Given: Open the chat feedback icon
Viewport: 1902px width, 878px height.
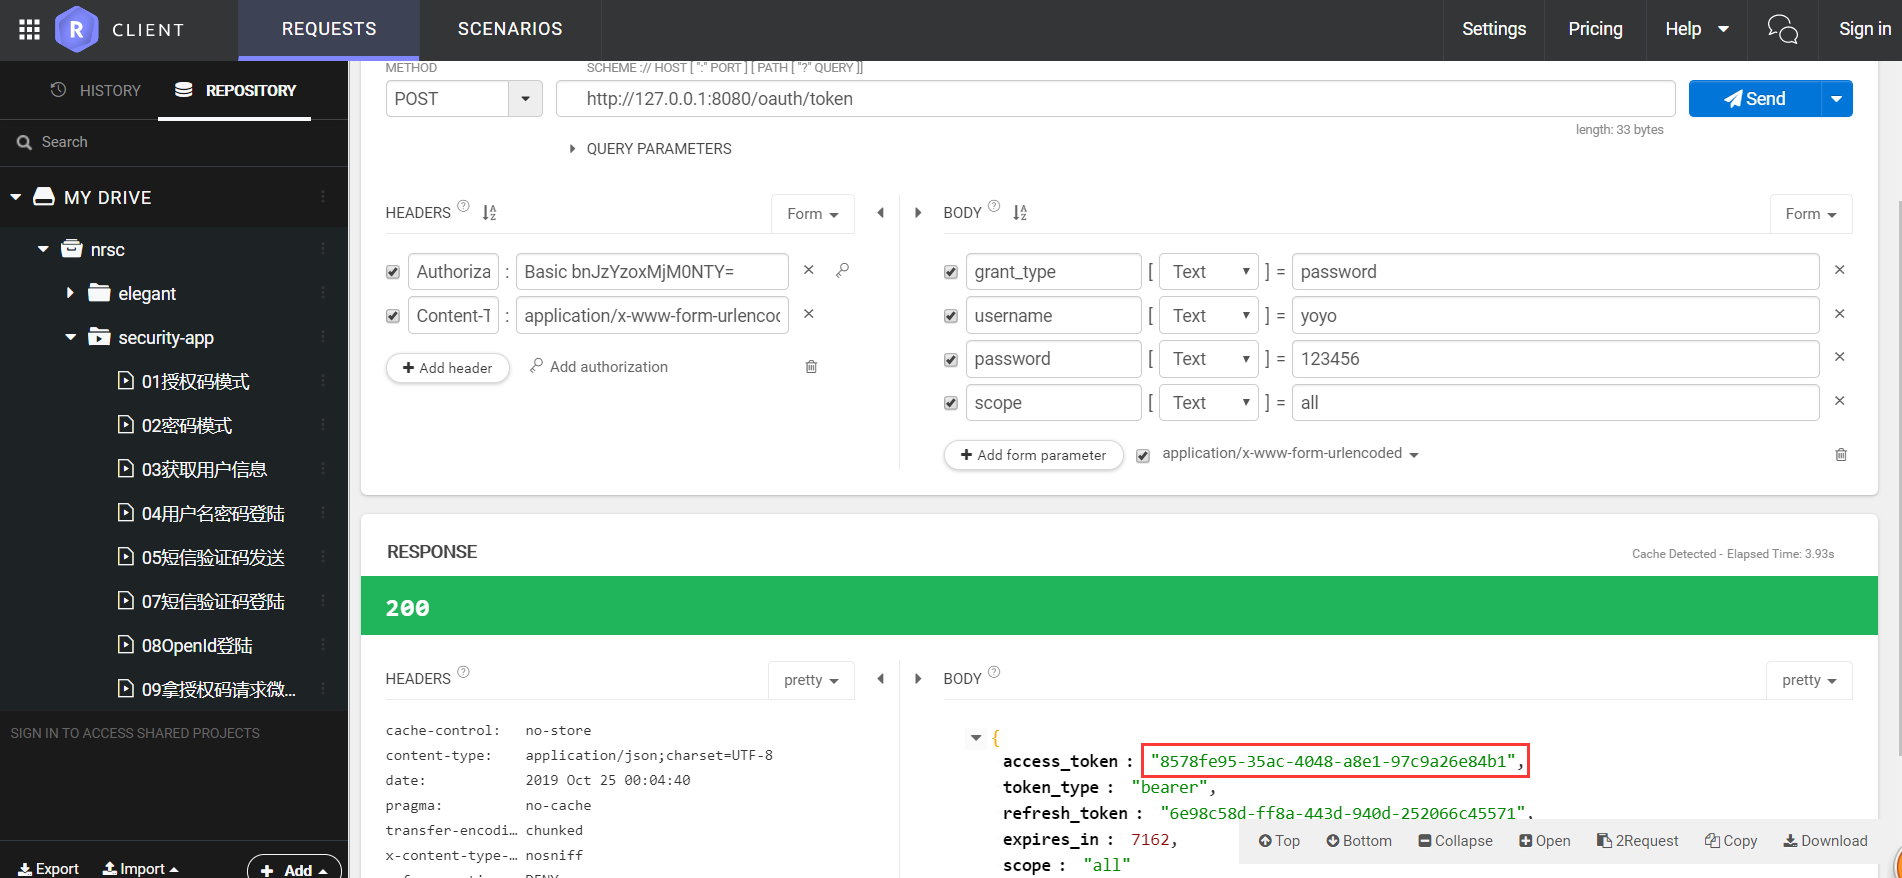Looking at the screenshot, I should tap(1782, 29).
